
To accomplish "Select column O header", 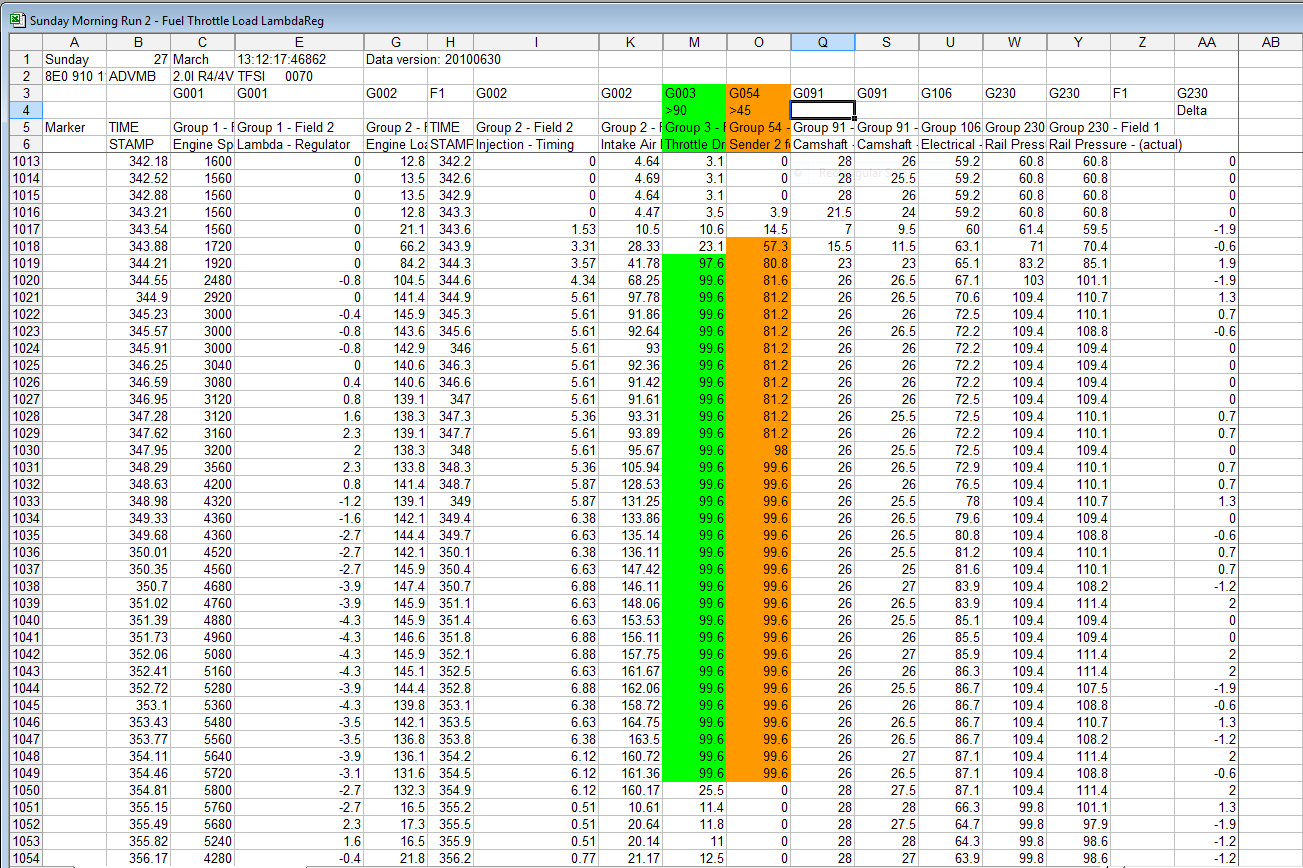I will (x=758, y=42).
